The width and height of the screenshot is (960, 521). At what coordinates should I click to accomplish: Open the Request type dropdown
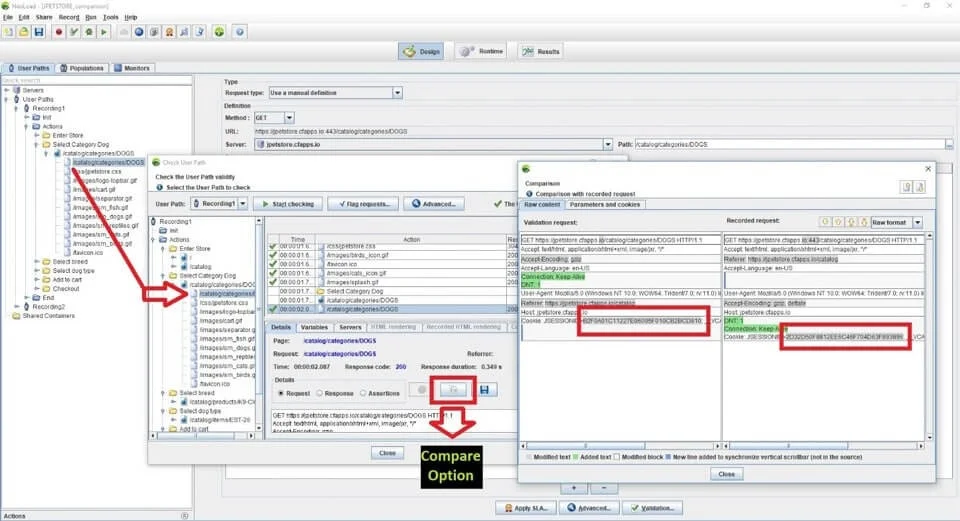tap(397, 92)
